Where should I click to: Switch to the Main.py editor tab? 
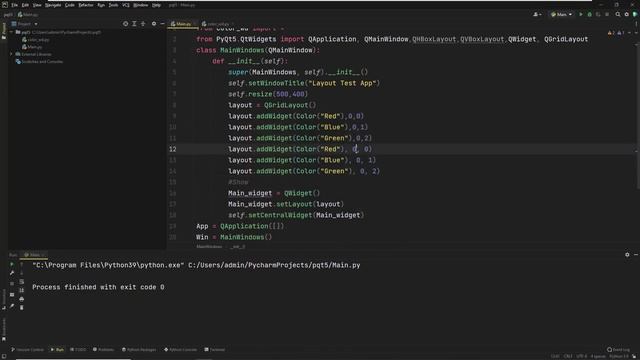click(181, 24)
